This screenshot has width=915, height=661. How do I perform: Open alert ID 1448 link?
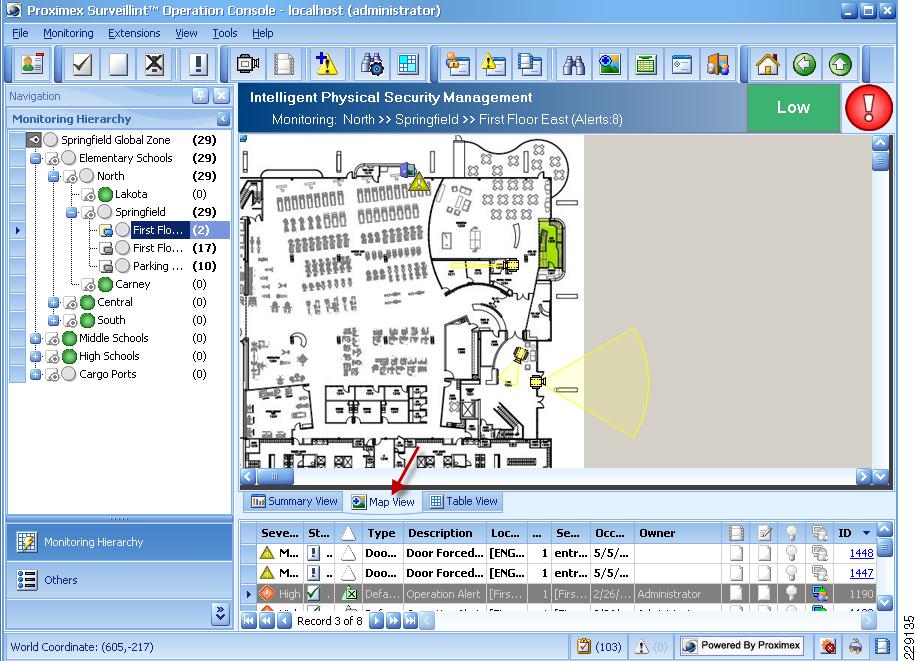point(861,553)
